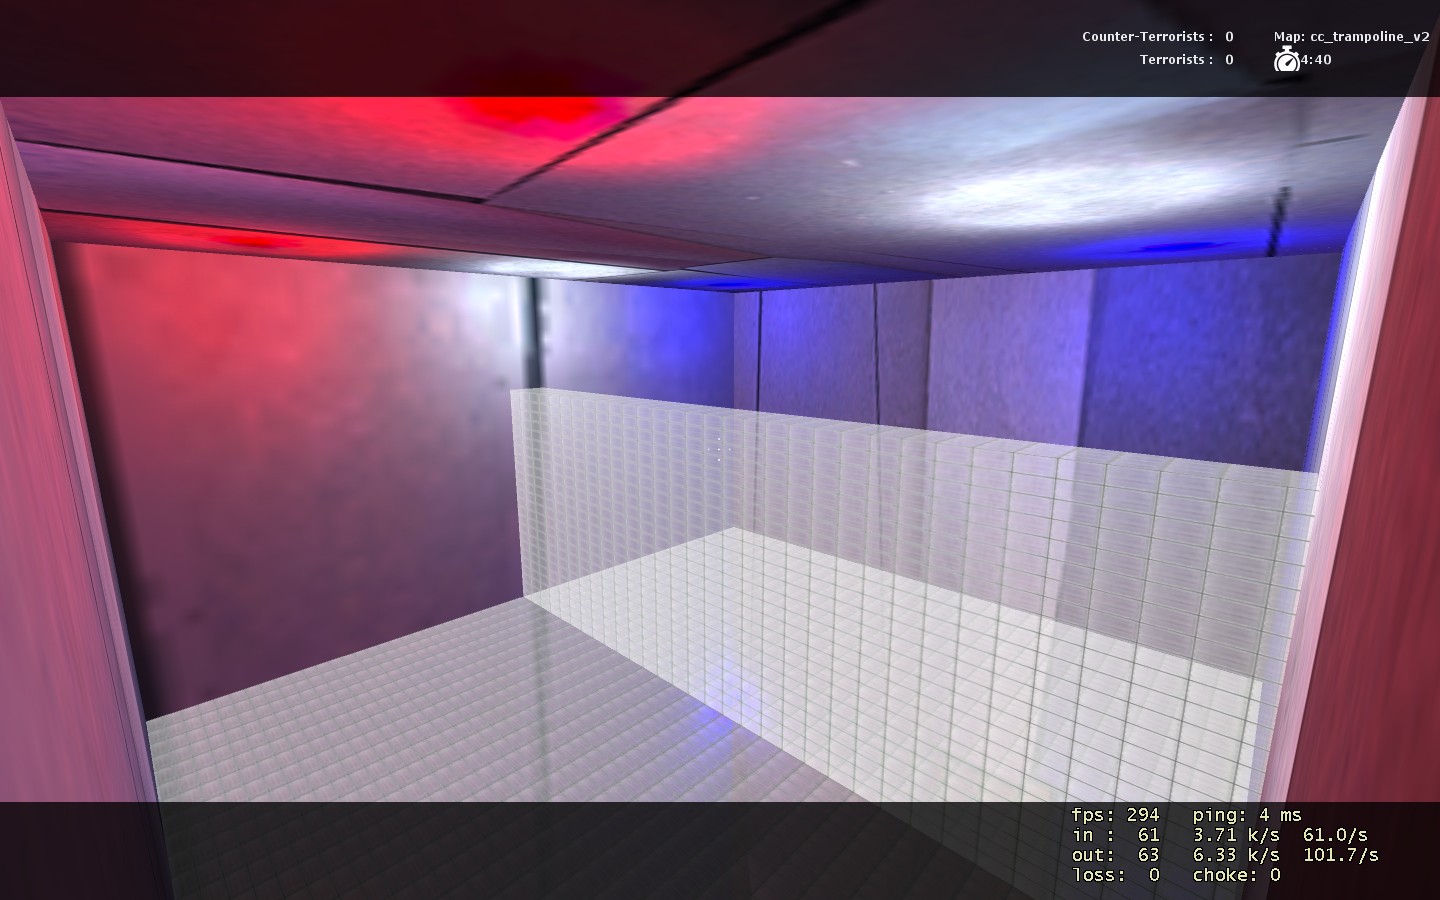Click the map name cc_trampoline_v2

point(1351,37)
